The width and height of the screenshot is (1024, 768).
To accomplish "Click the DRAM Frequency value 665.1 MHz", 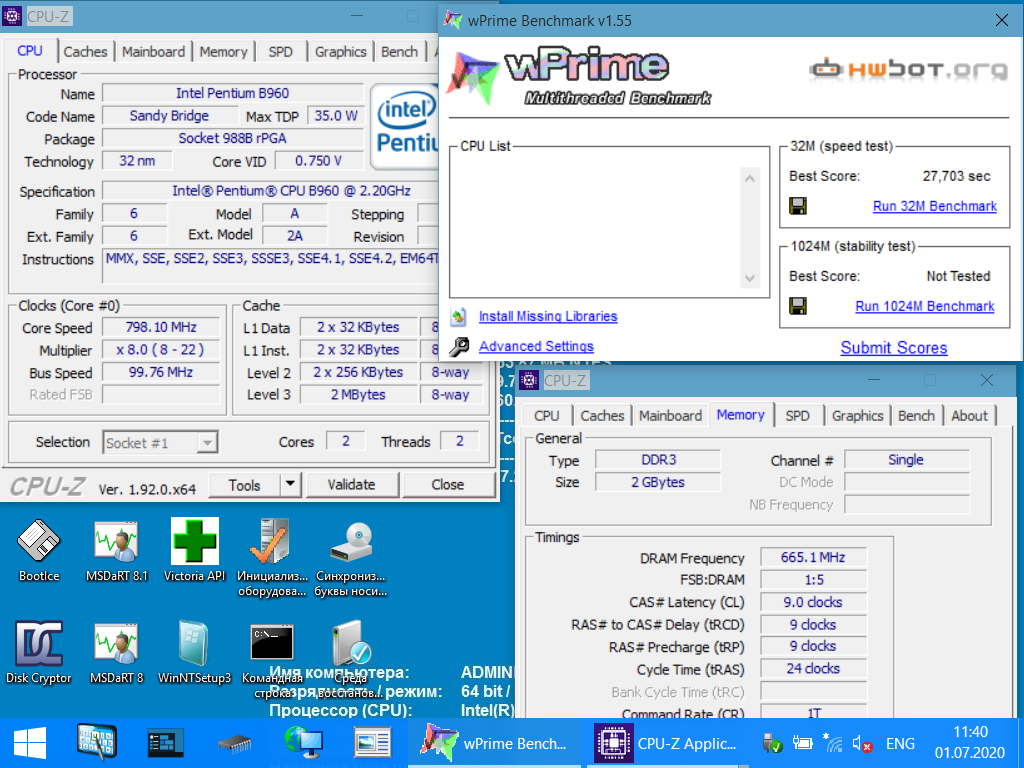I will click(x=813, y=558).
